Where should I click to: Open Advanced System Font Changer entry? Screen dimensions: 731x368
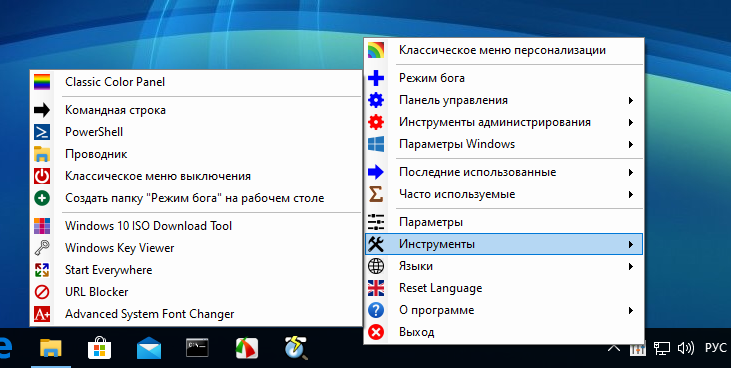click(x=196, y=314)
